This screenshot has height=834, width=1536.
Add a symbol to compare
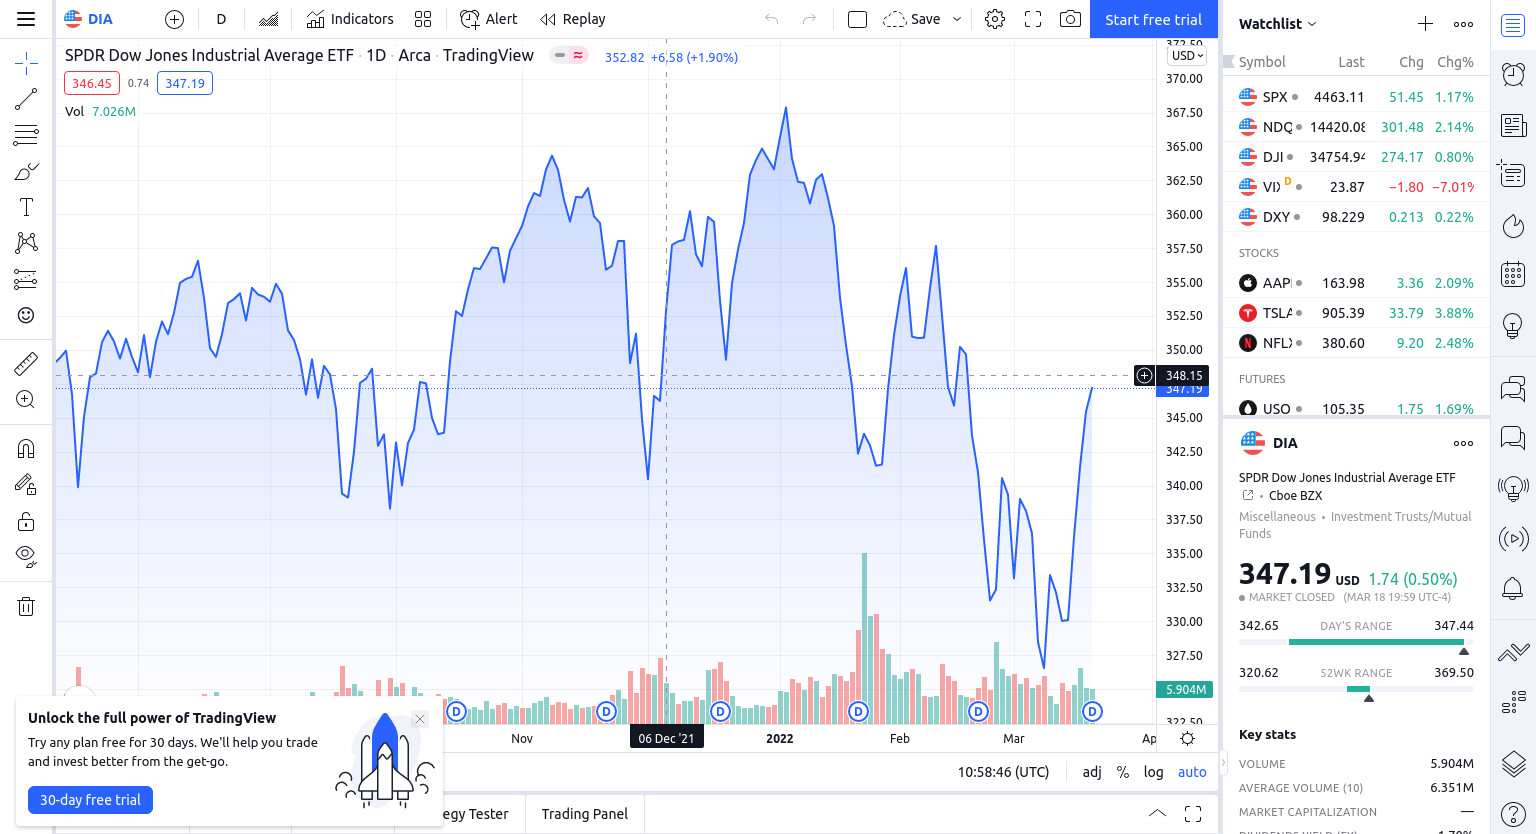point(174,19)
